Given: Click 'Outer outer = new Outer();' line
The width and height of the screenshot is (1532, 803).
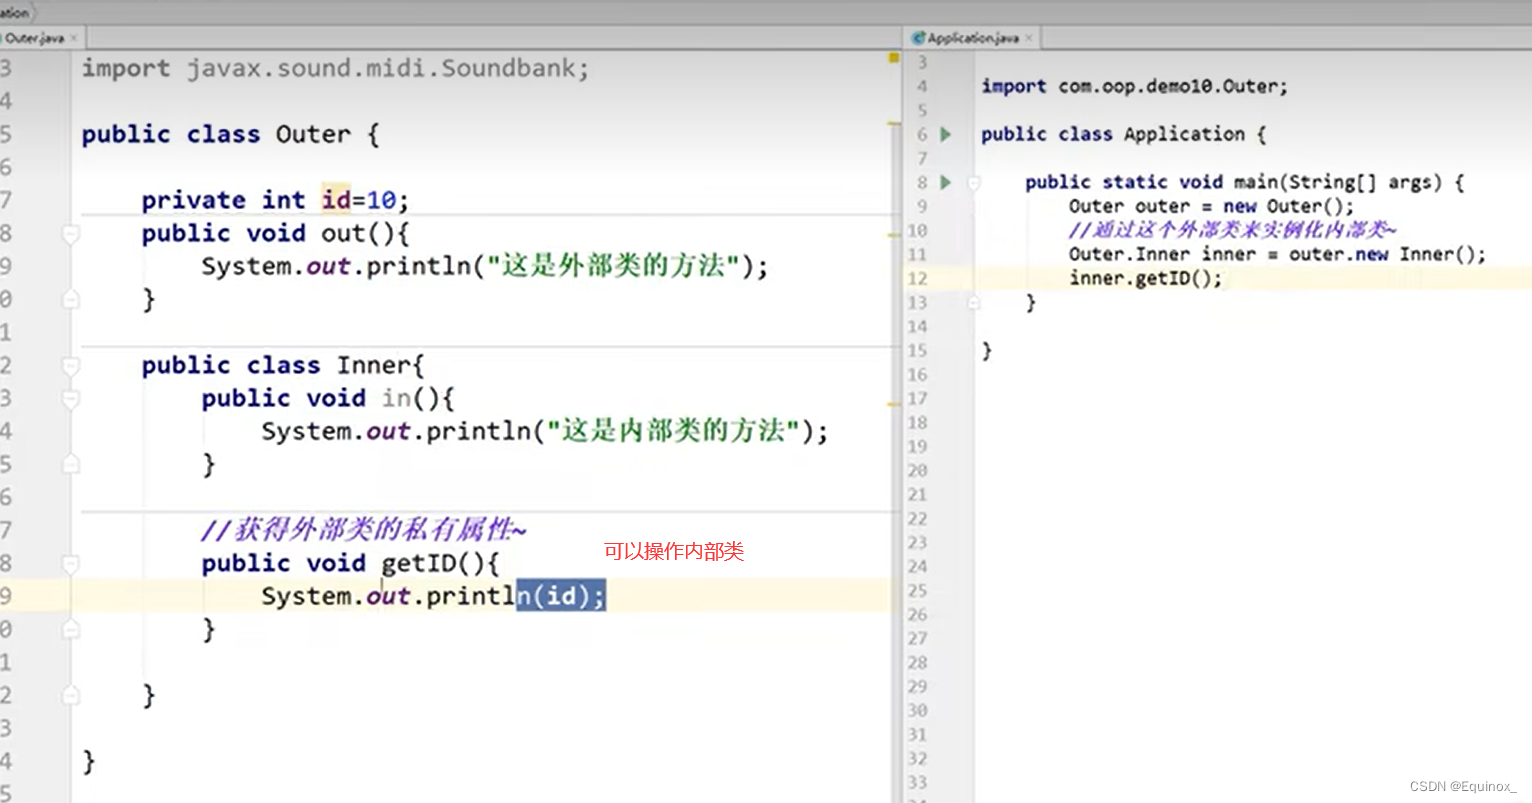Looking at the screenshot, I should click(x=1211, y=206).
